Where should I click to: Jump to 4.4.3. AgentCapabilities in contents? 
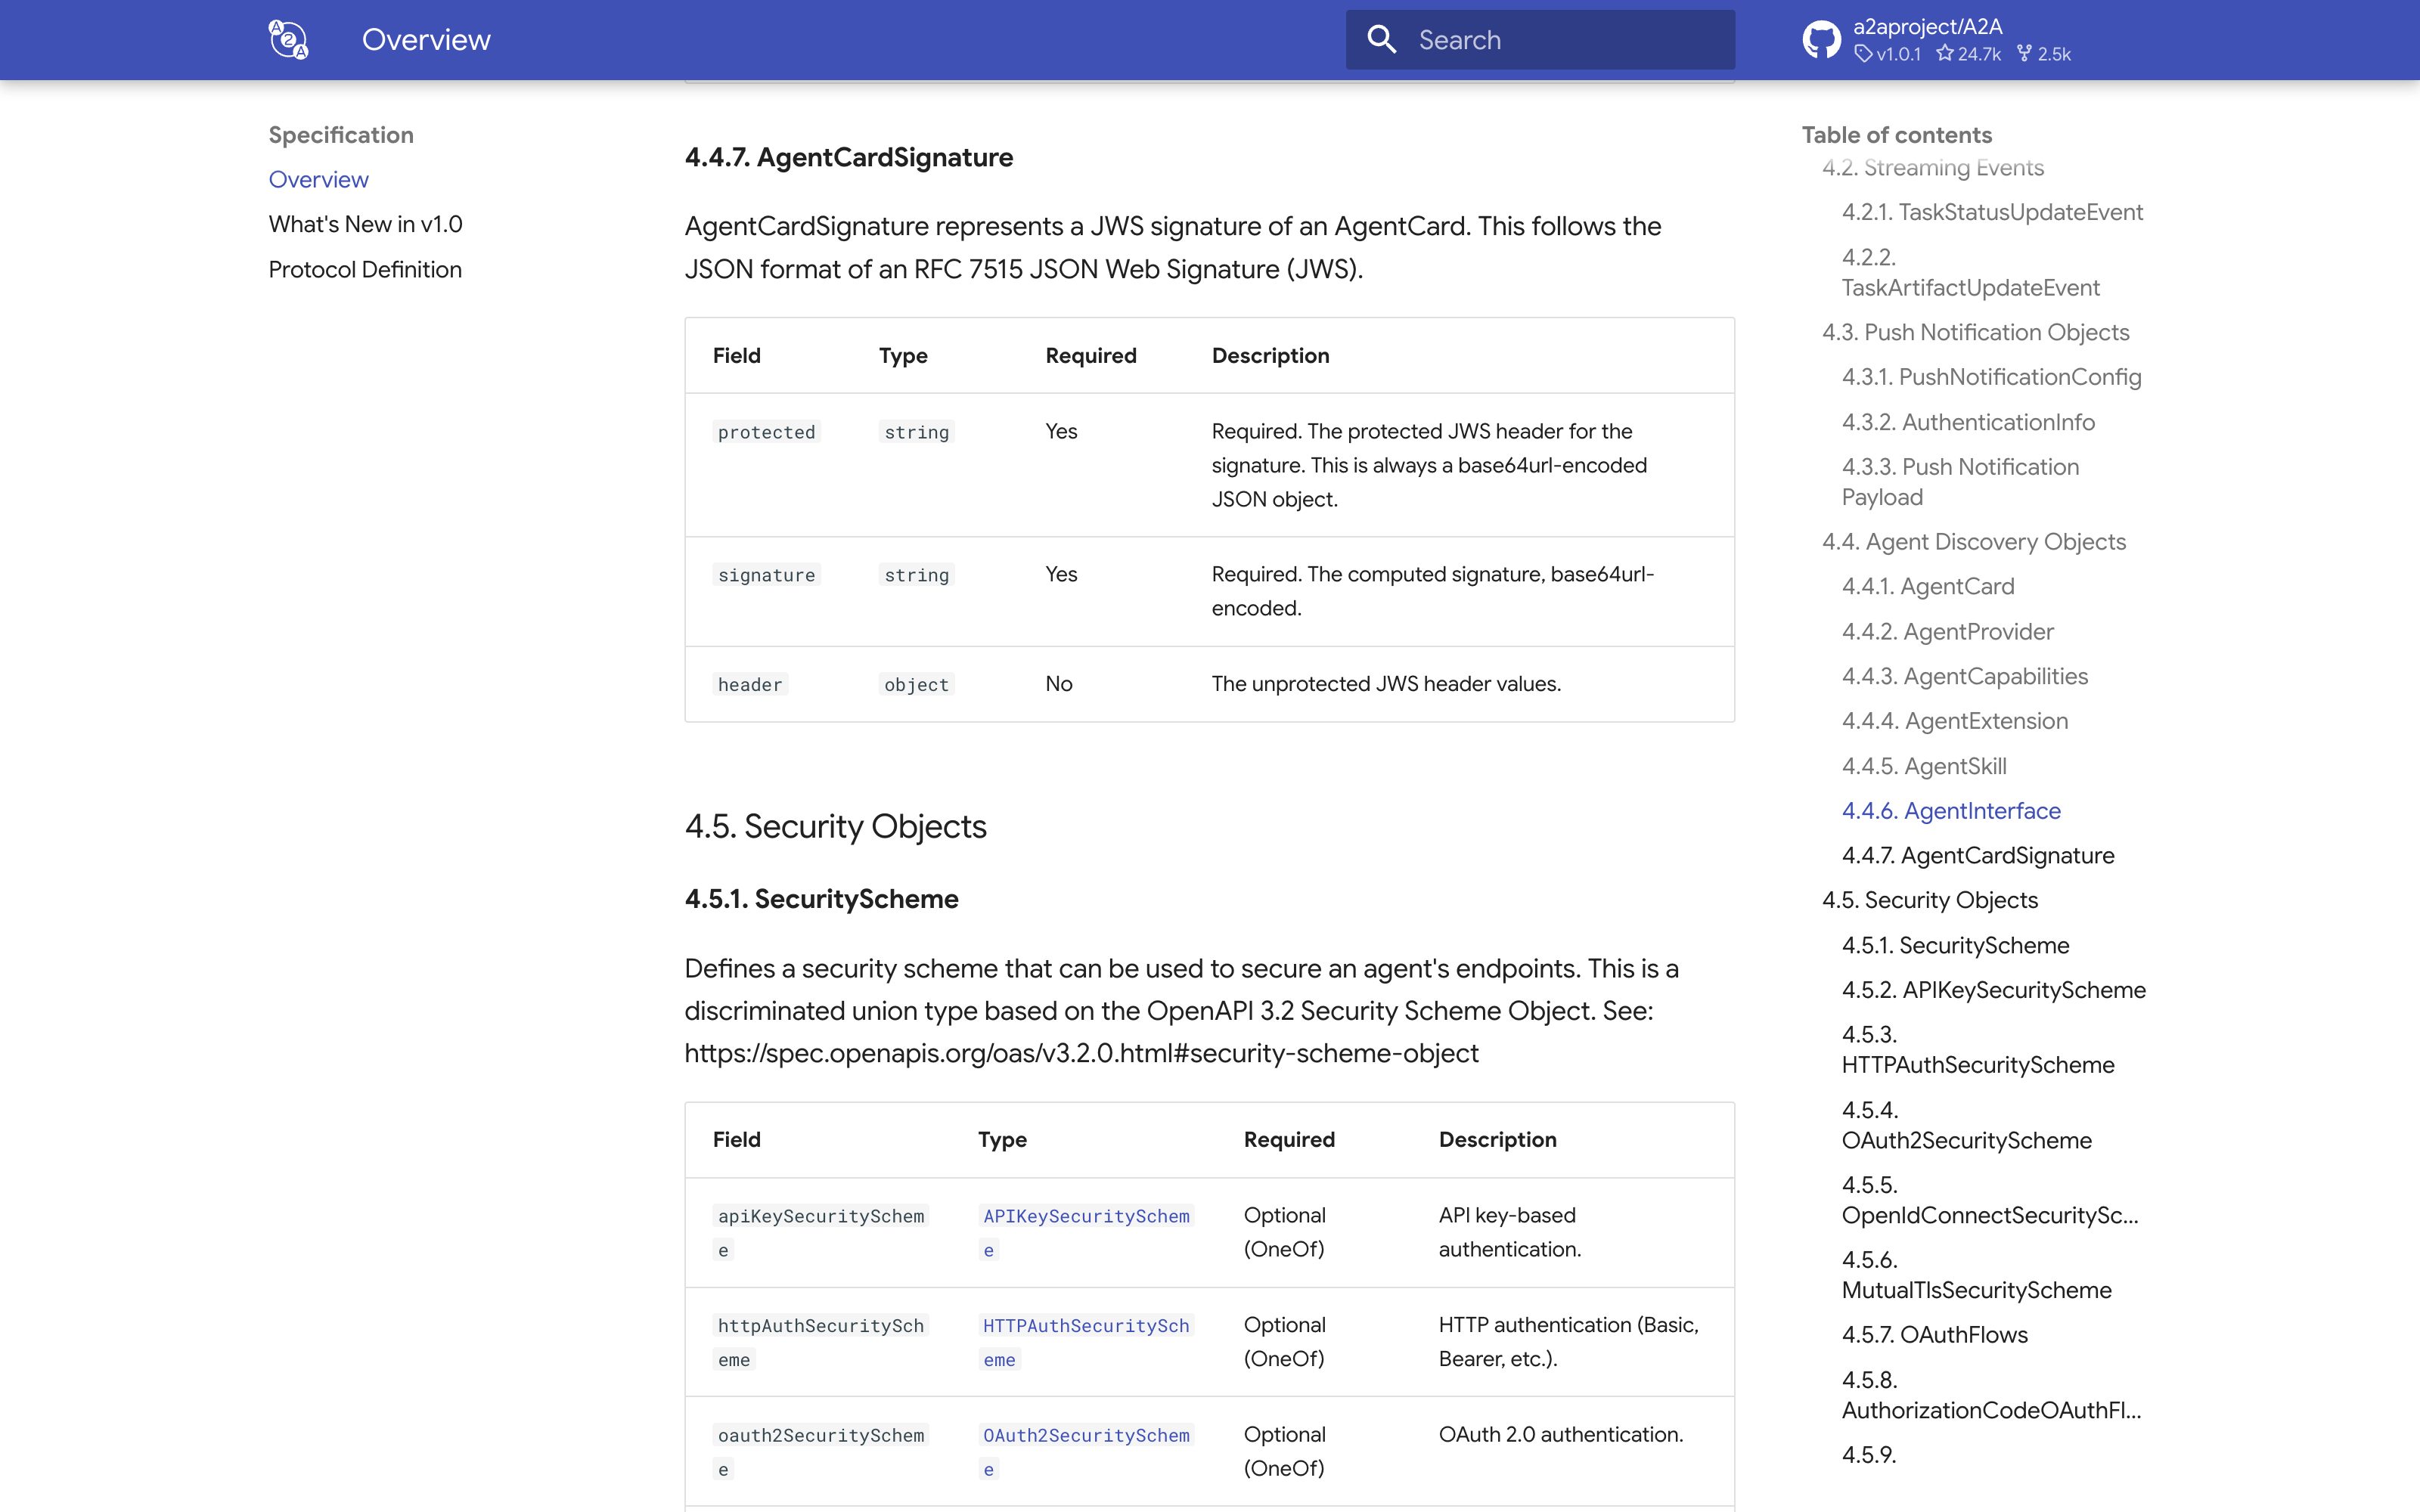point(1965,676)
